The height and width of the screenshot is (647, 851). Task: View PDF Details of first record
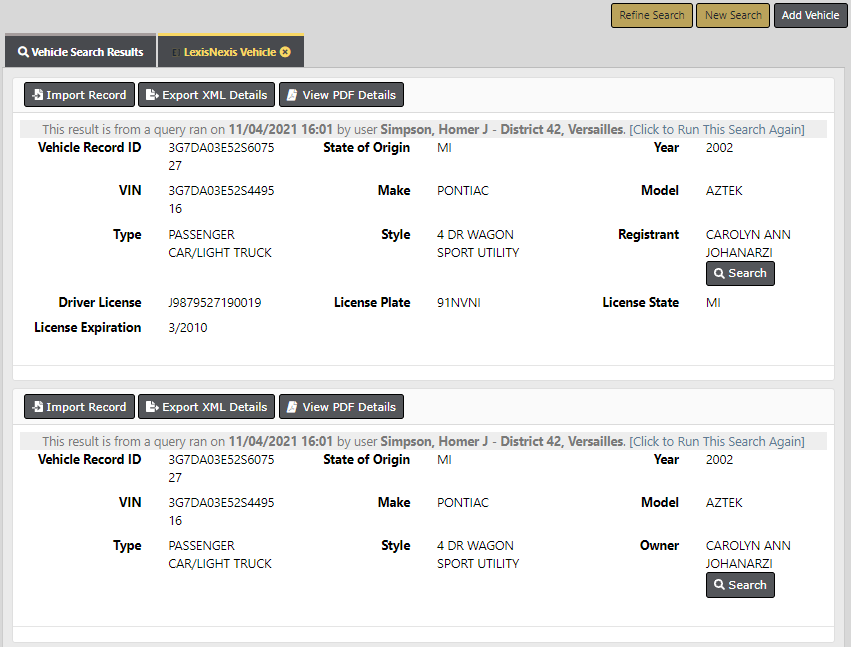[x=341, y=95]
